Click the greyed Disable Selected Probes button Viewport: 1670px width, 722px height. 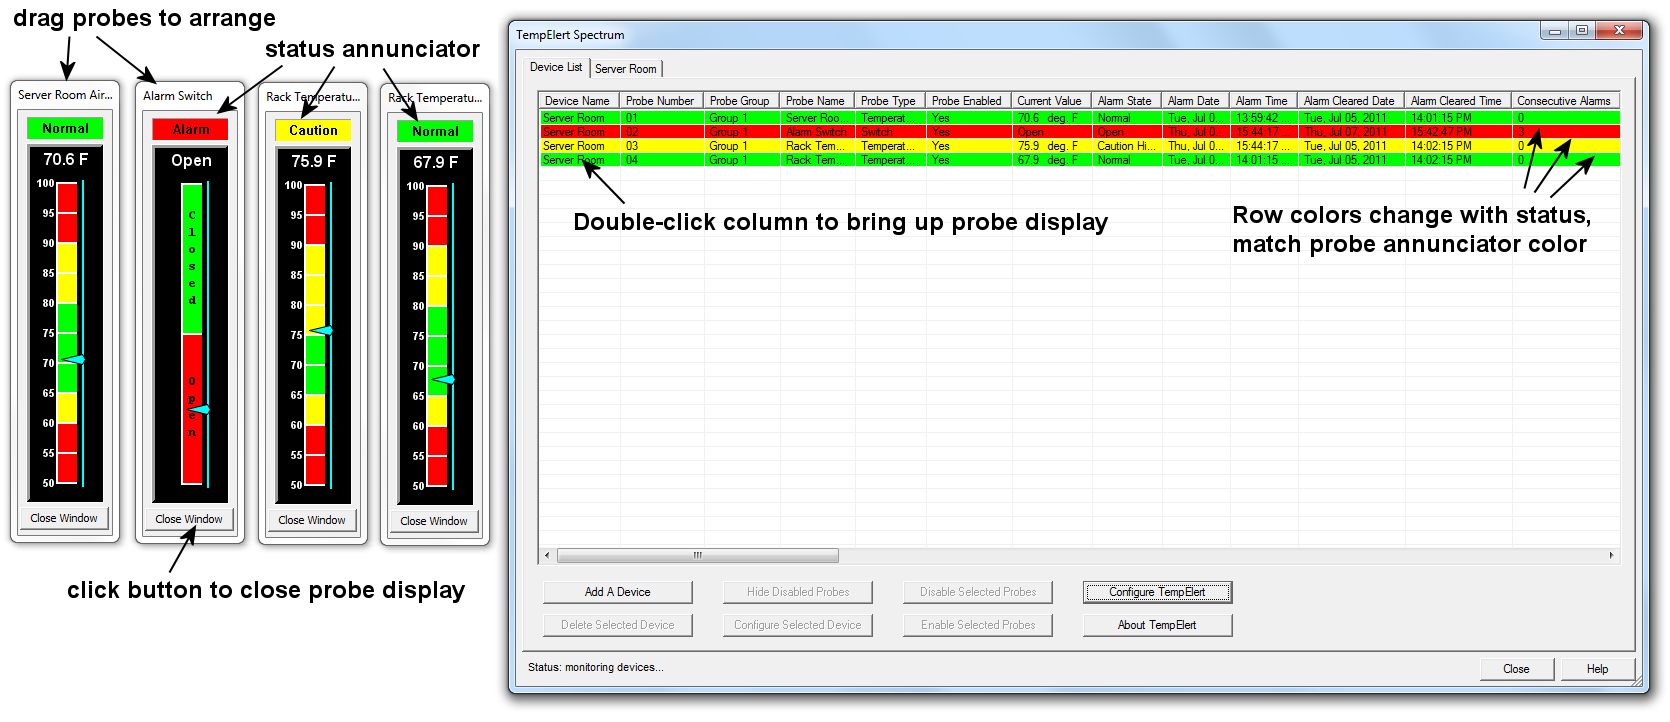click(x=977, y=592)
